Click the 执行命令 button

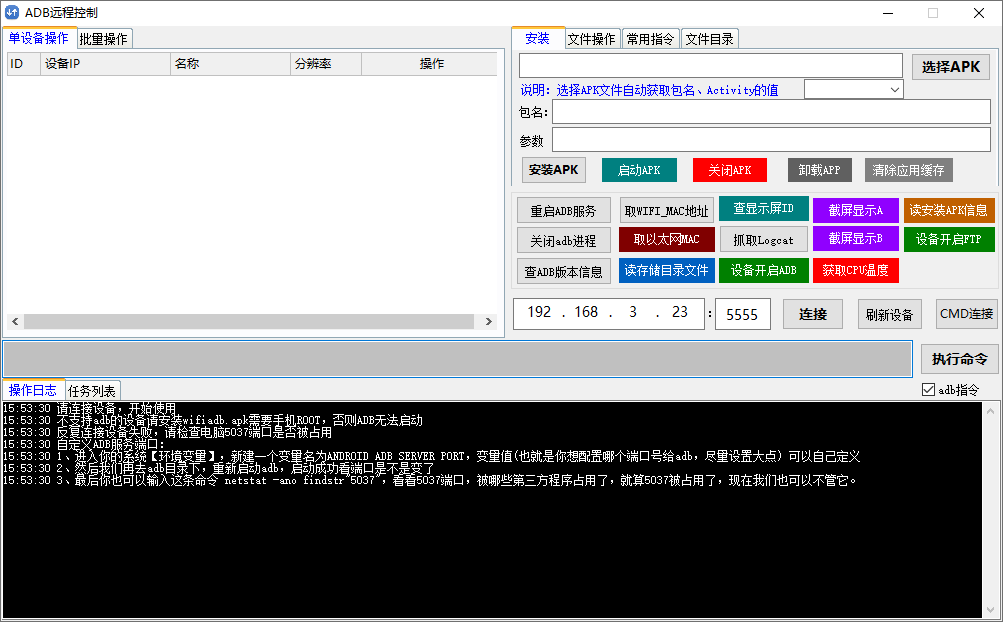tap(959, 359)
